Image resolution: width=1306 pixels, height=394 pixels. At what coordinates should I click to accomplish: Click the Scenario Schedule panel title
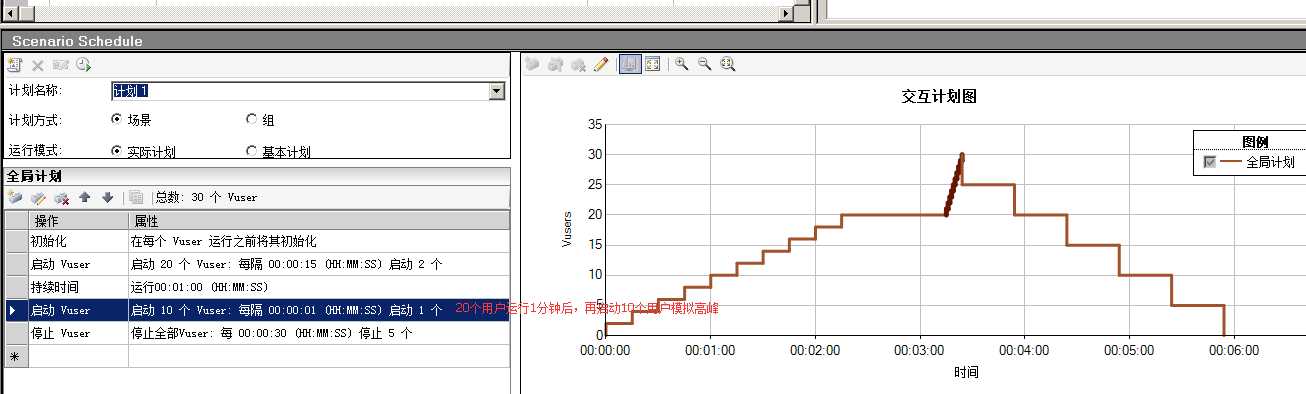pos(77,41)
